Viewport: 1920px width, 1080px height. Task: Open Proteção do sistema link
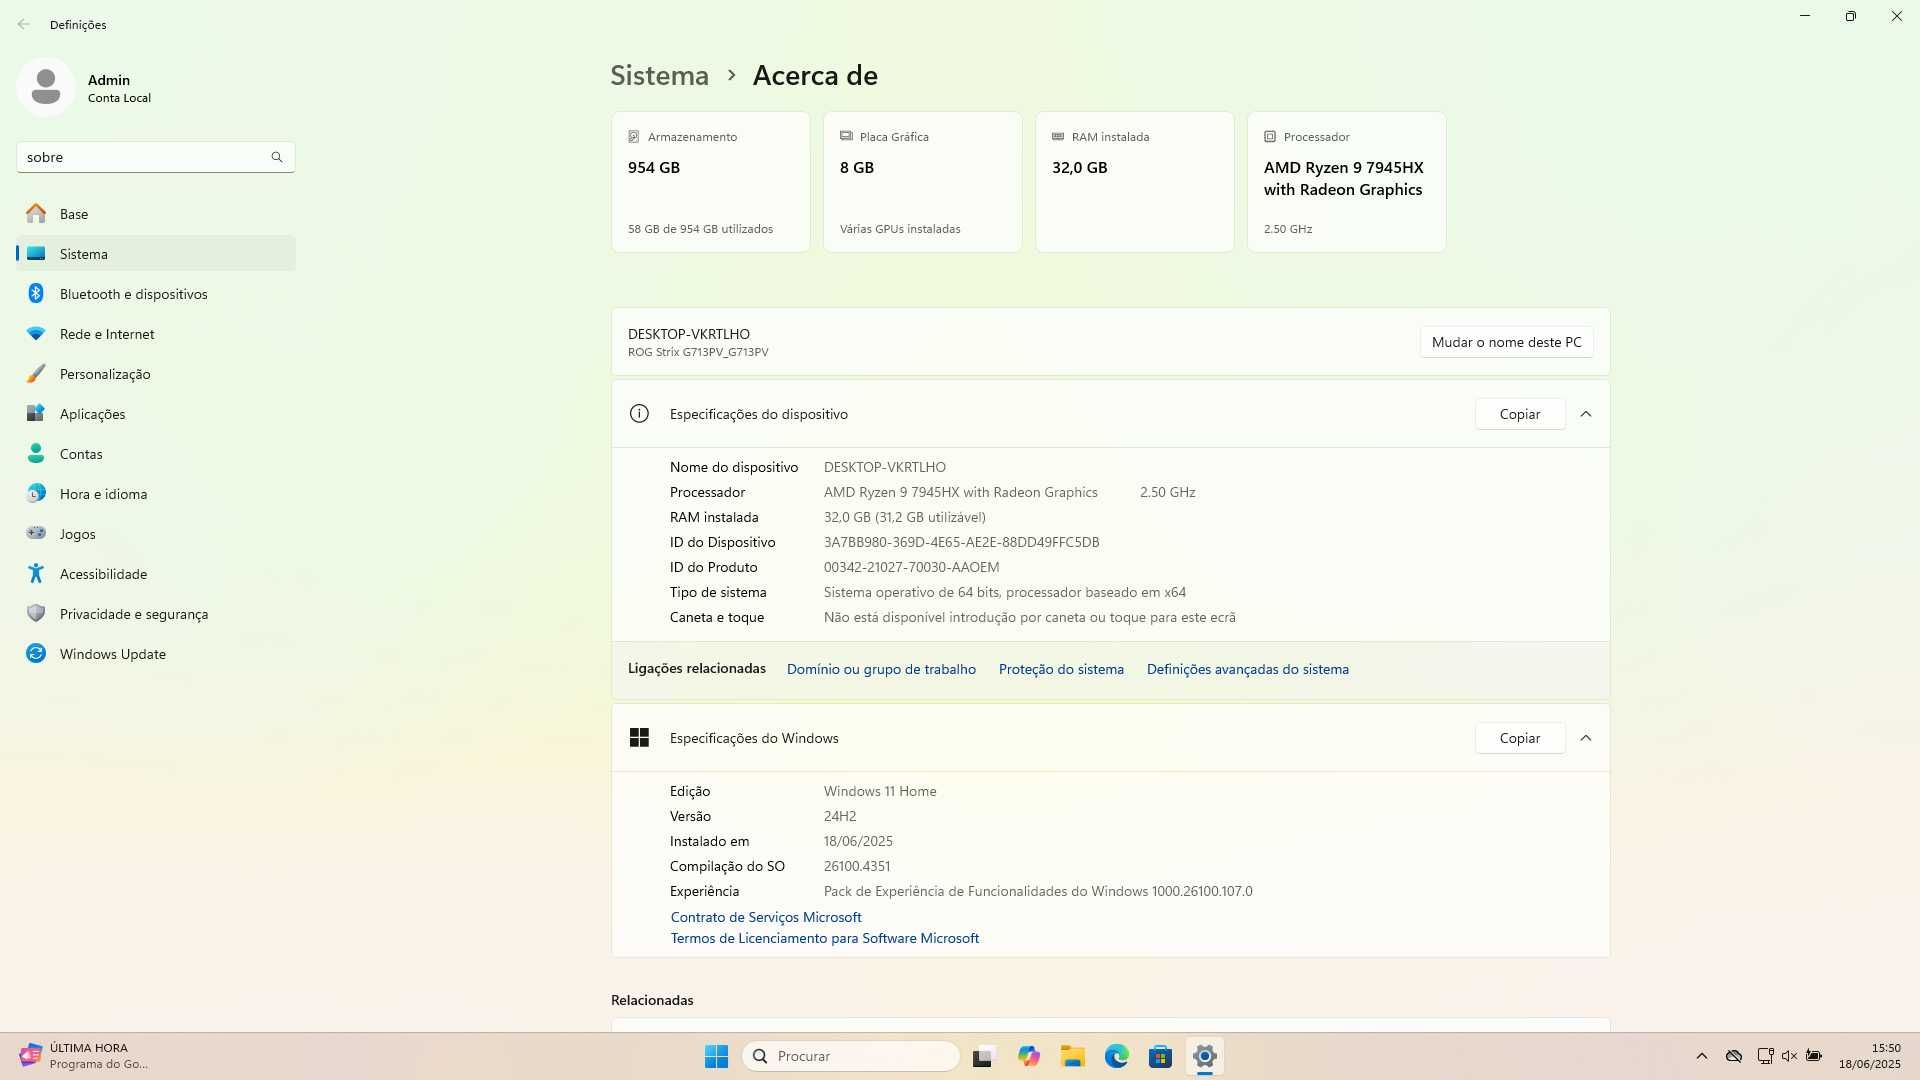[x=1061, y=669]
